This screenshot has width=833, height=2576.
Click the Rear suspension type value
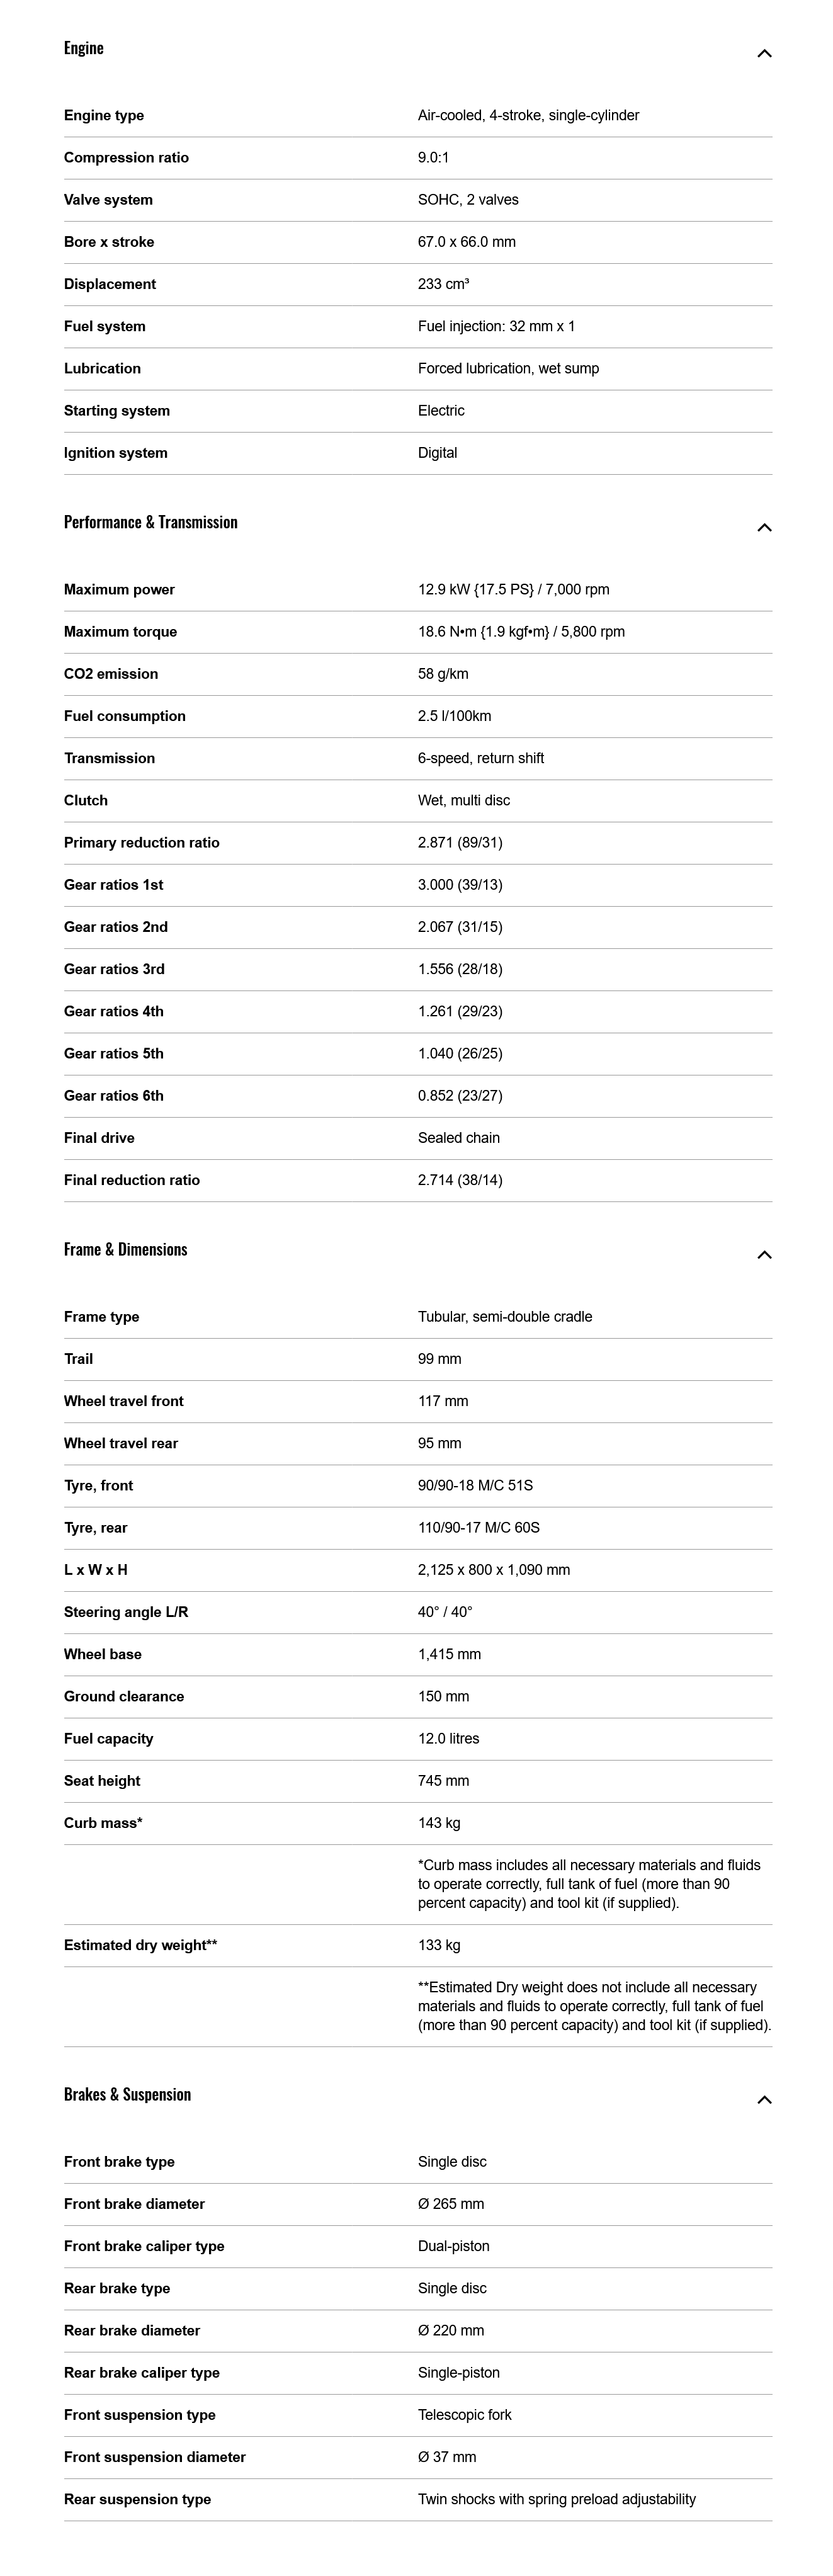[x=556, y=2499]
